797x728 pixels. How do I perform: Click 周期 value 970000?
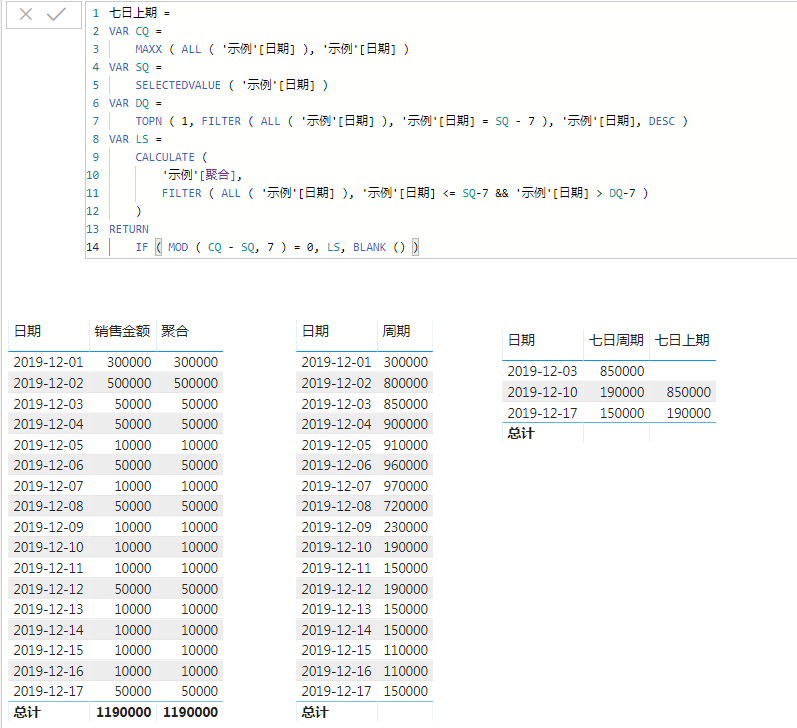pos(406,486)
